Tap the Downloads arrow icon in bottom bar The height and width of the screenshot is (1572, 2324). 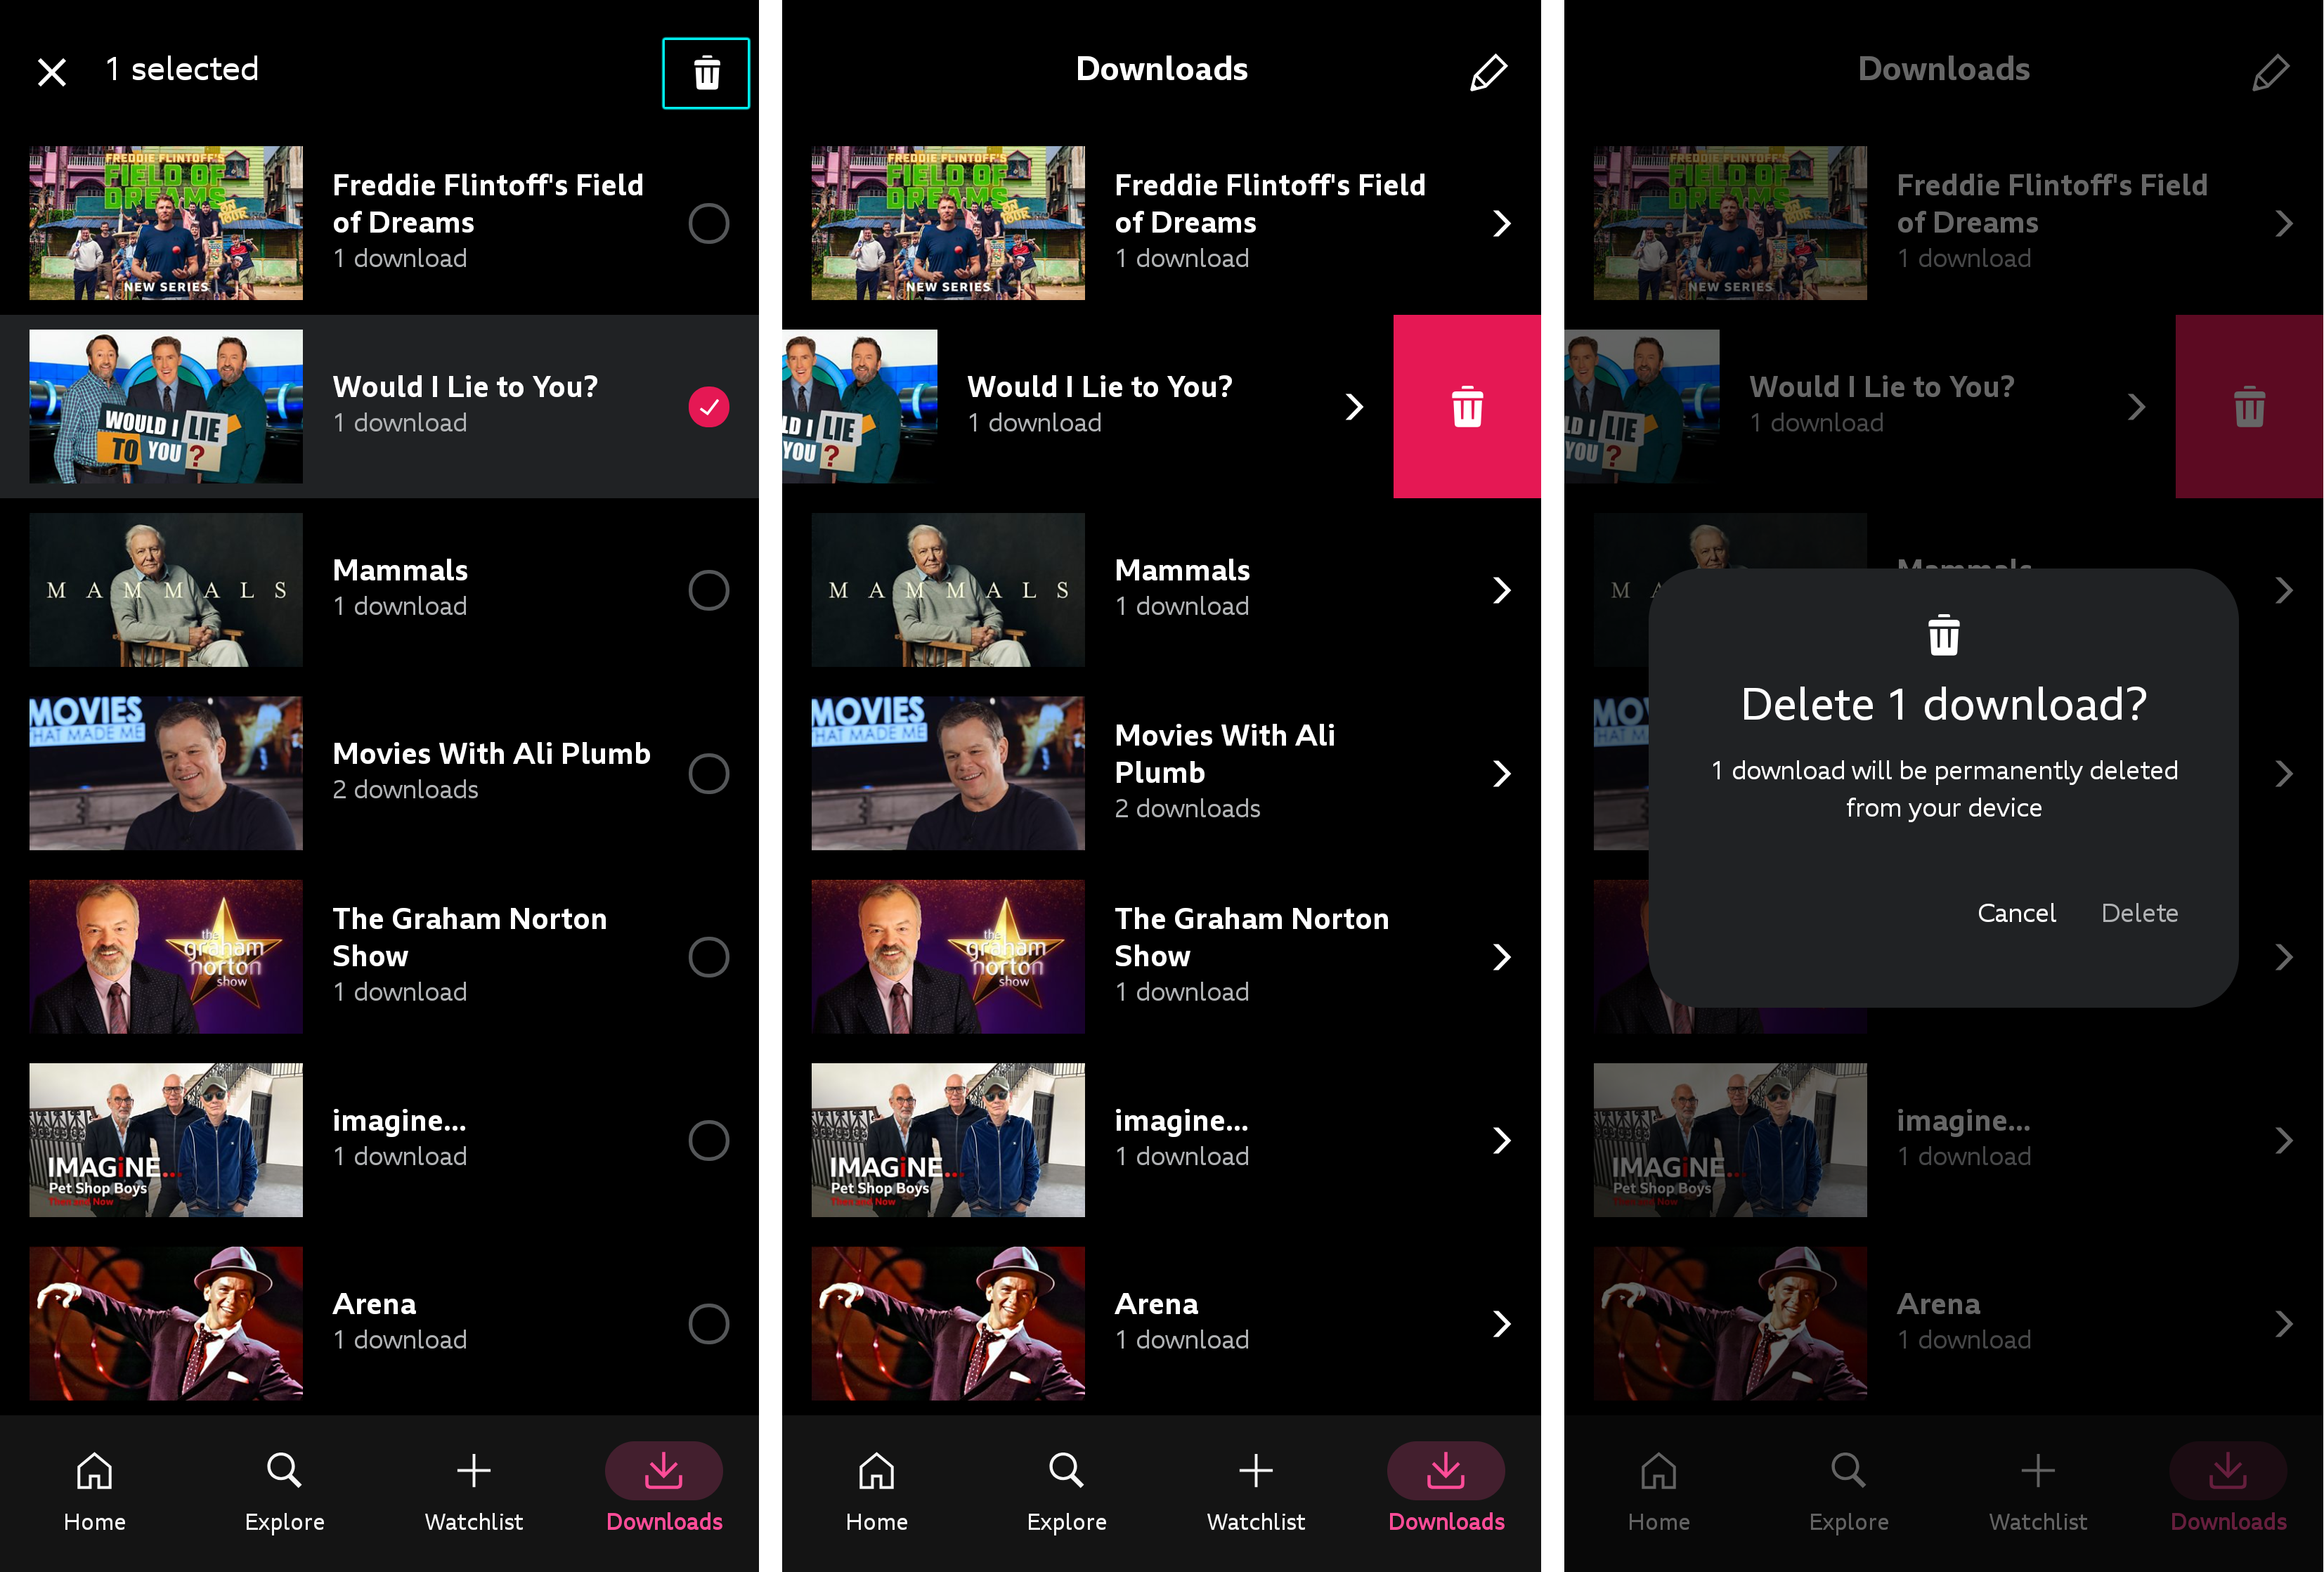[663, 1471]
